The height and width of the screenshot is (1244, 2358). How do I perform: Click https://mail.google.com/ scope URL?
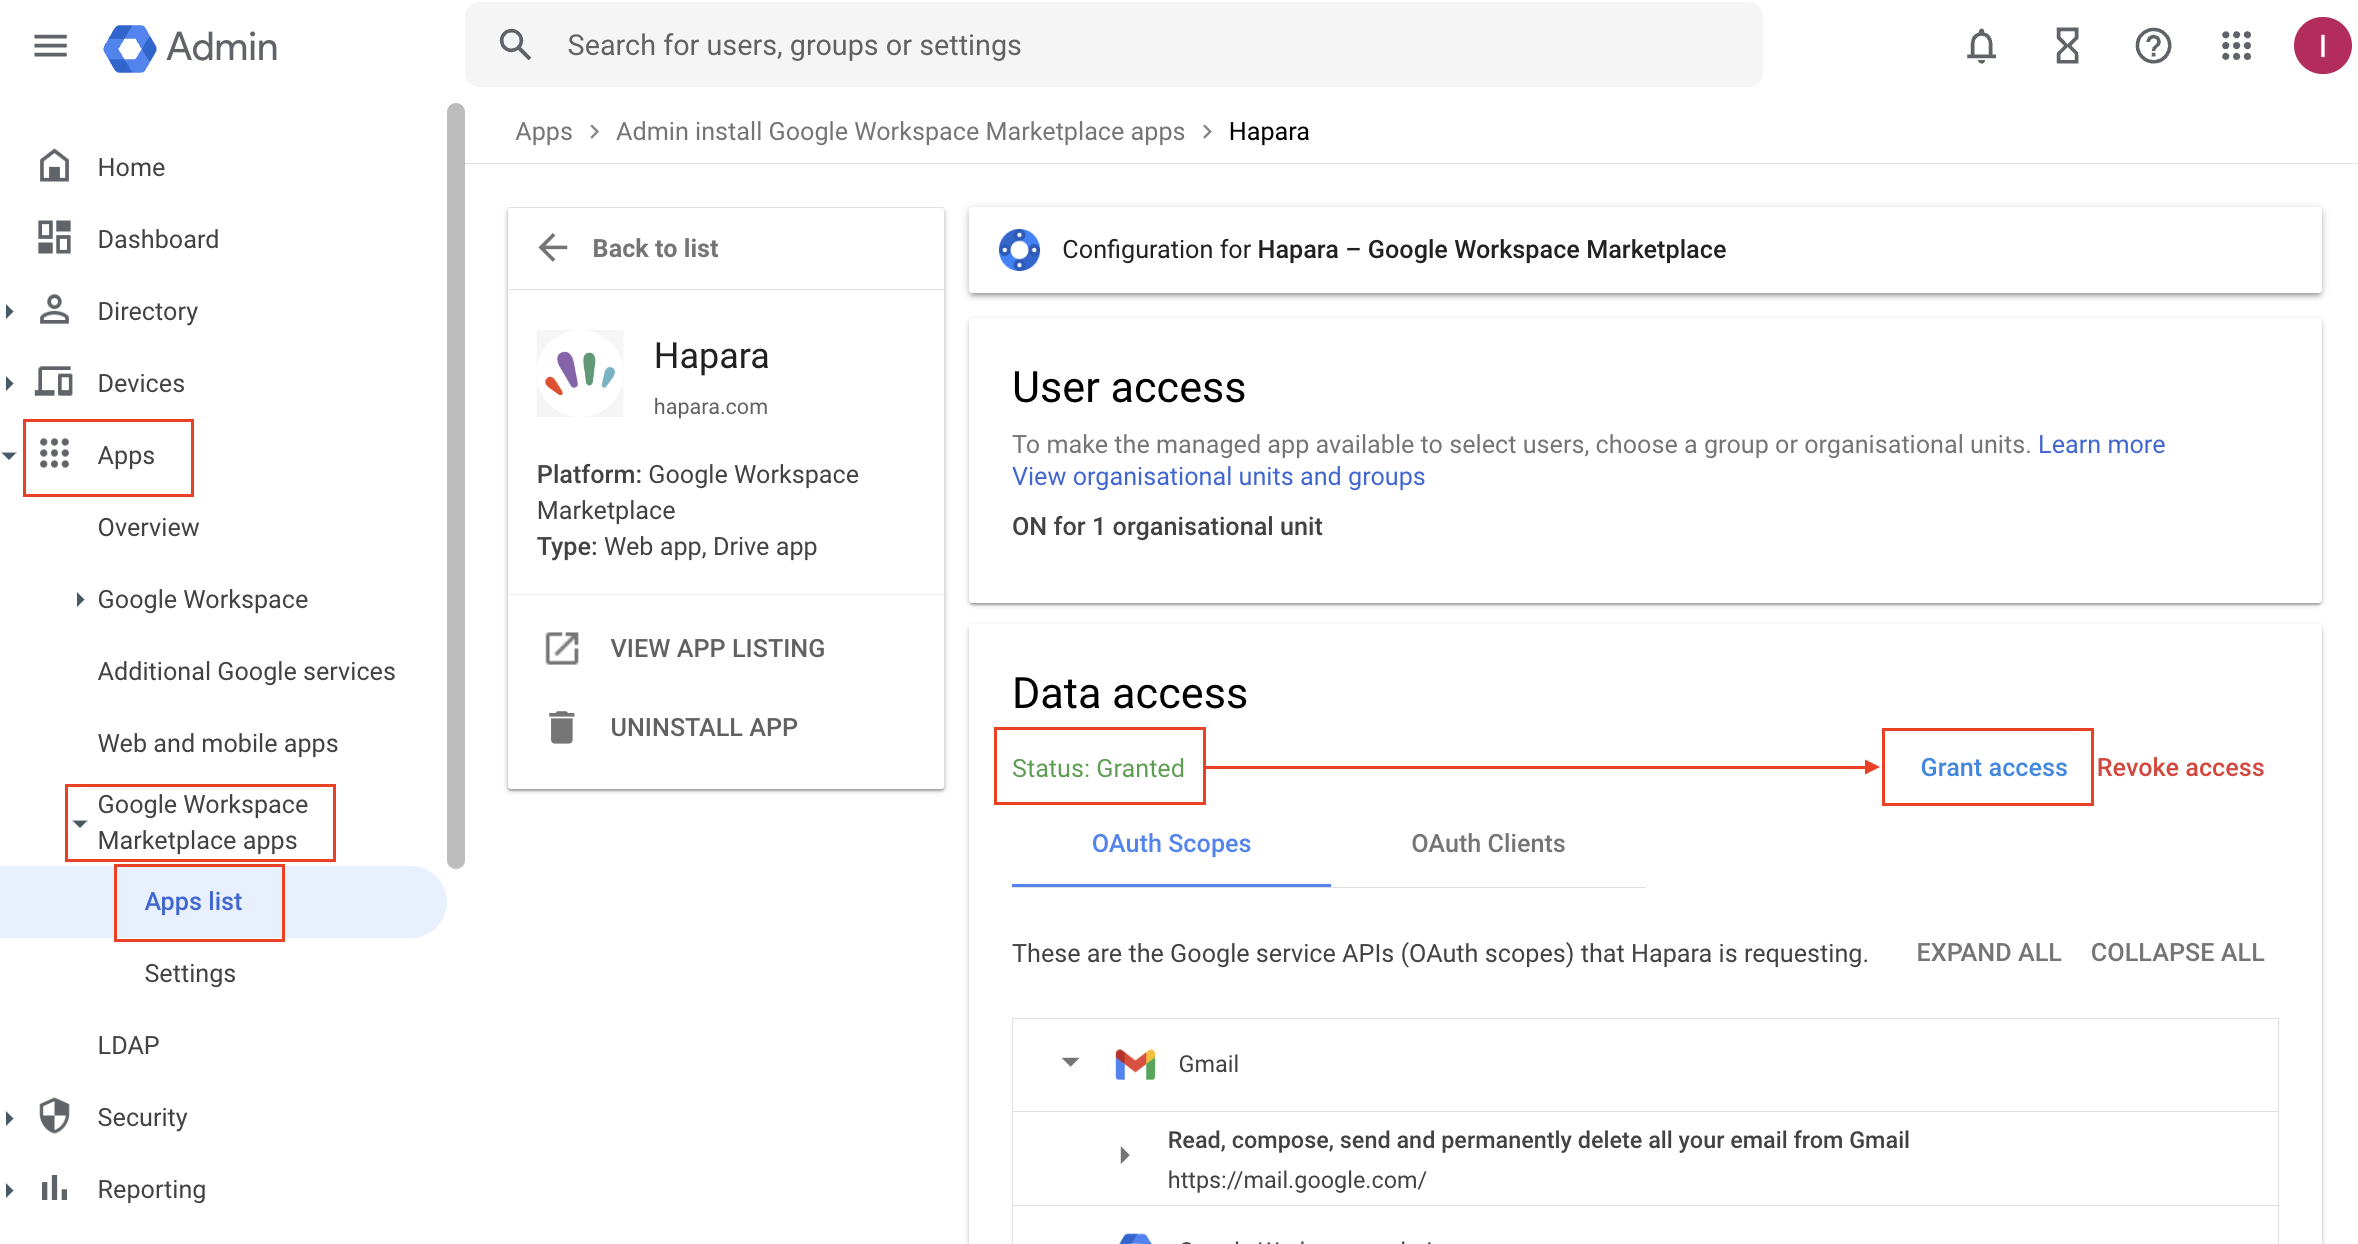1296,1180
